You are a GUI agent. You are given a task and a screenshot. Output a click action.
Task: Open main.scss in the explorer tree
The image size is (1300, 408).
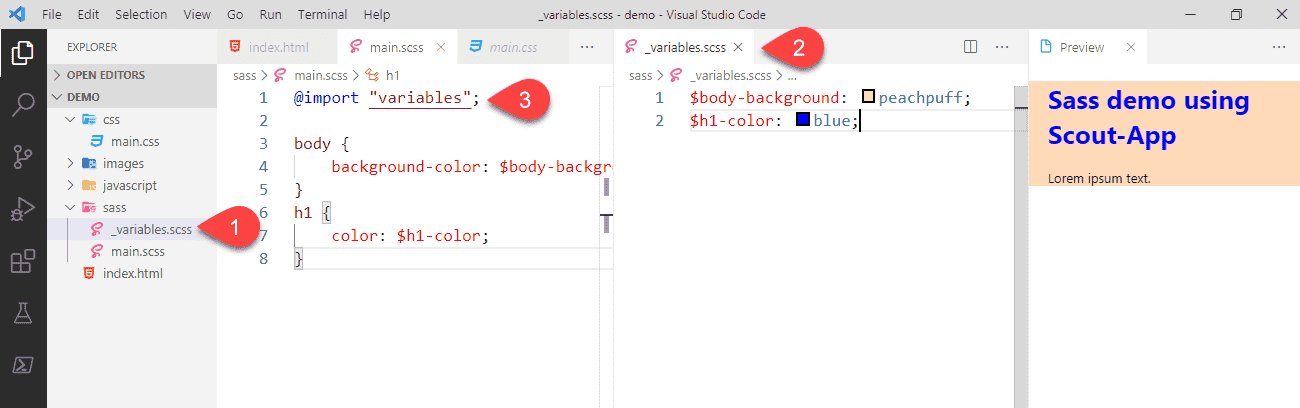click(x=132, y=251)
